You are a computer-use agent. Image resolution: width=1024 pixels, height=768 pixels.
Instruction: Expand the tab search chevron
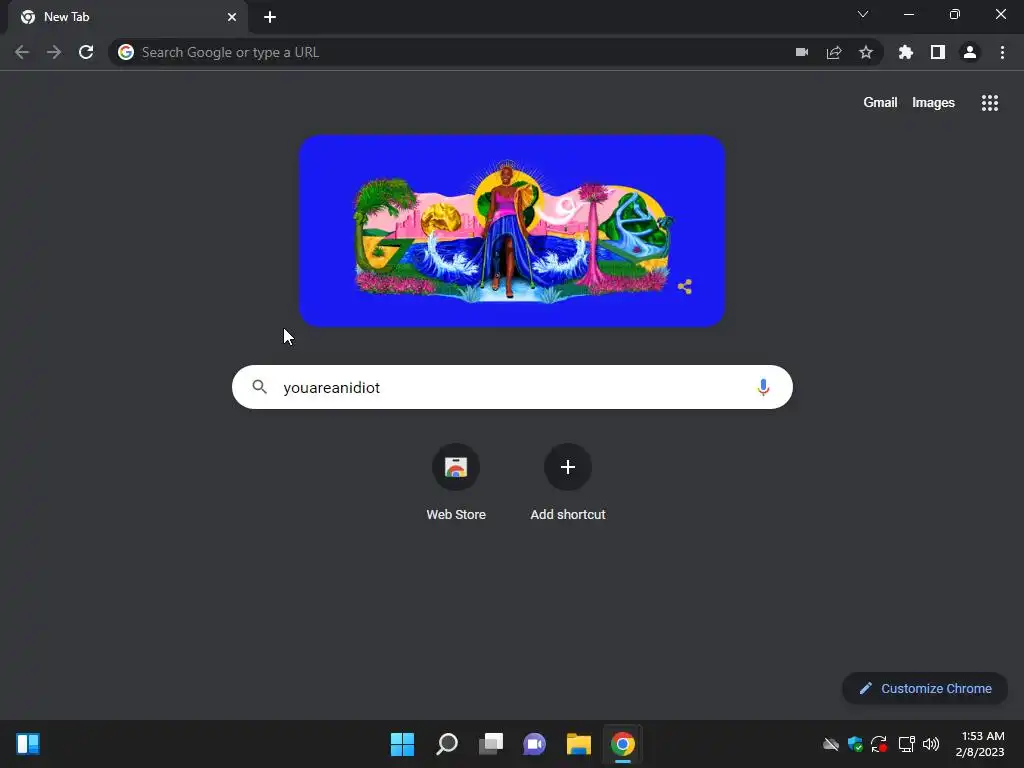coord(863,14)
